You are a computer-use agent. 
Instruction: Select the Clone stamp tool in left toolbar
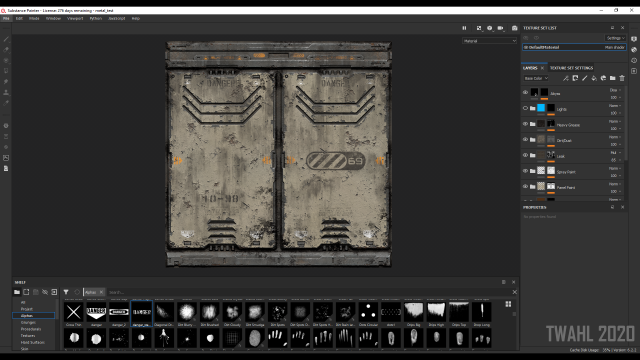tap(6, 92)
